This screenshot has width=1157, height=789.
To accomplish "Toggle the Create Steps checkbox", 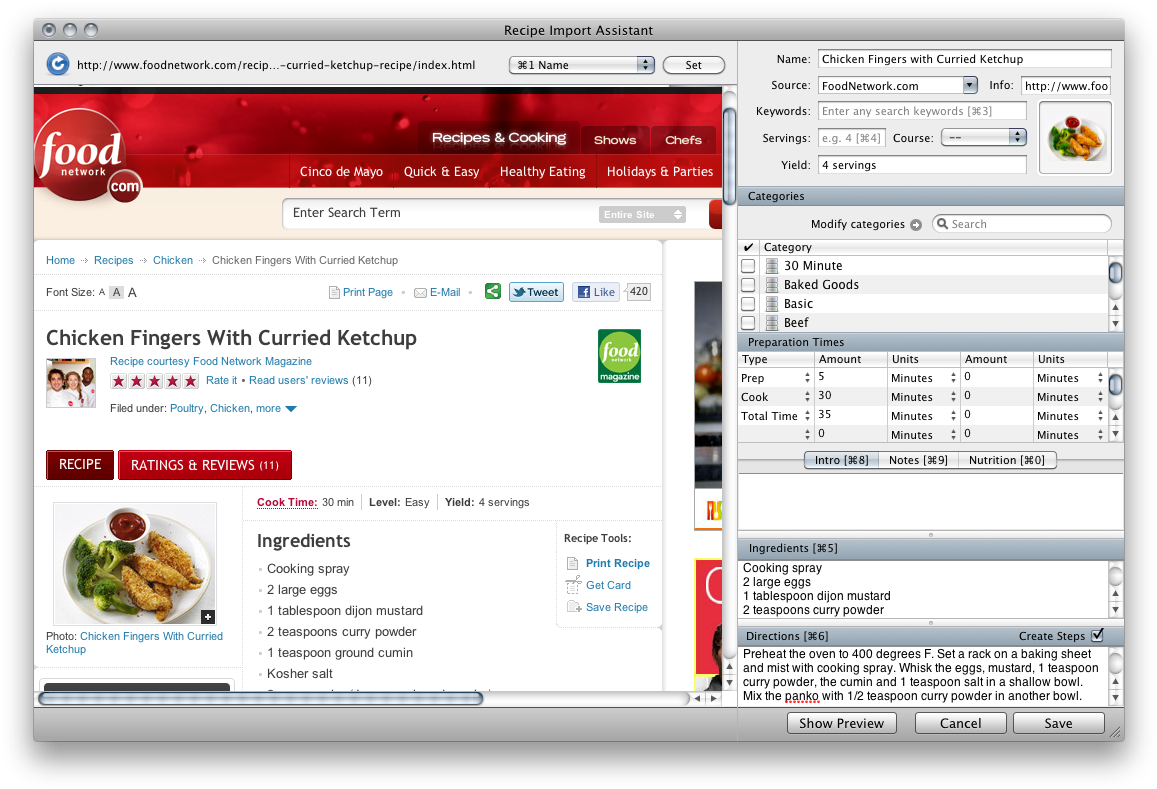I will (x=1097, y=636).
